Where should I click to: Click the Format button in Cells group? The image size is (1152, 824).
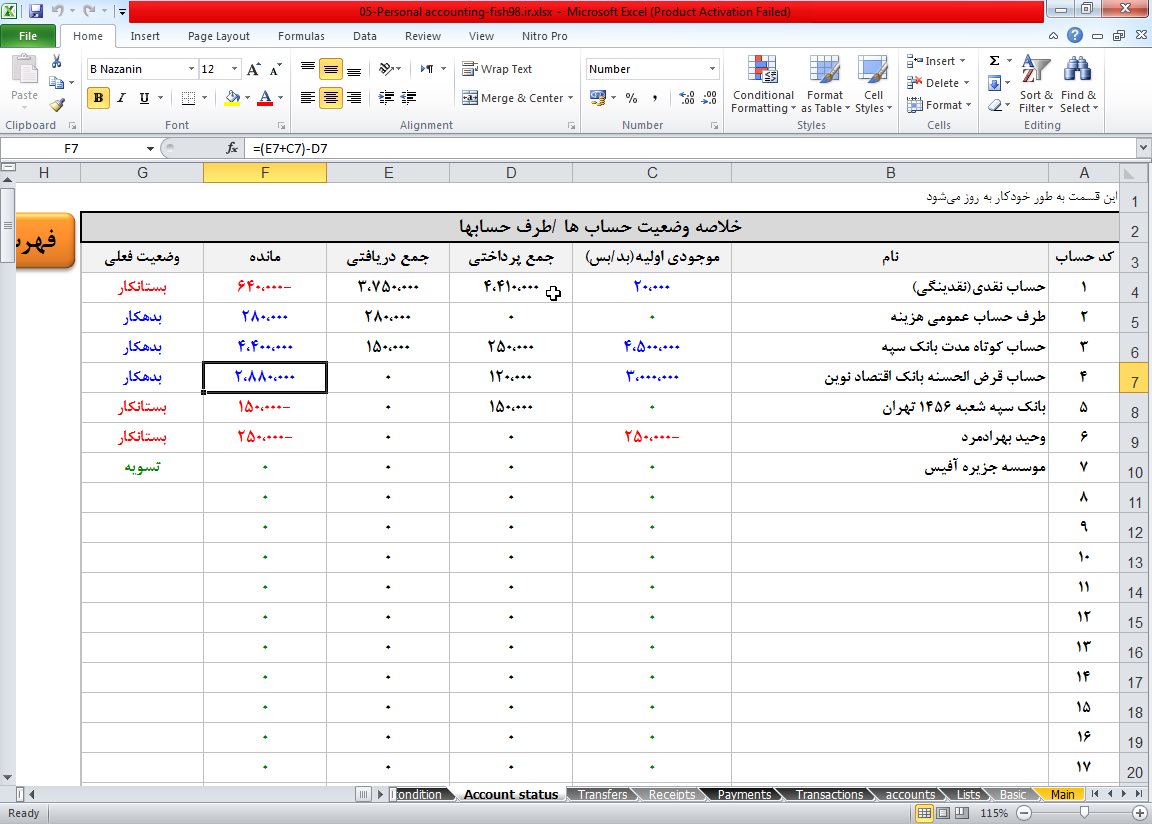pos(939,105)
